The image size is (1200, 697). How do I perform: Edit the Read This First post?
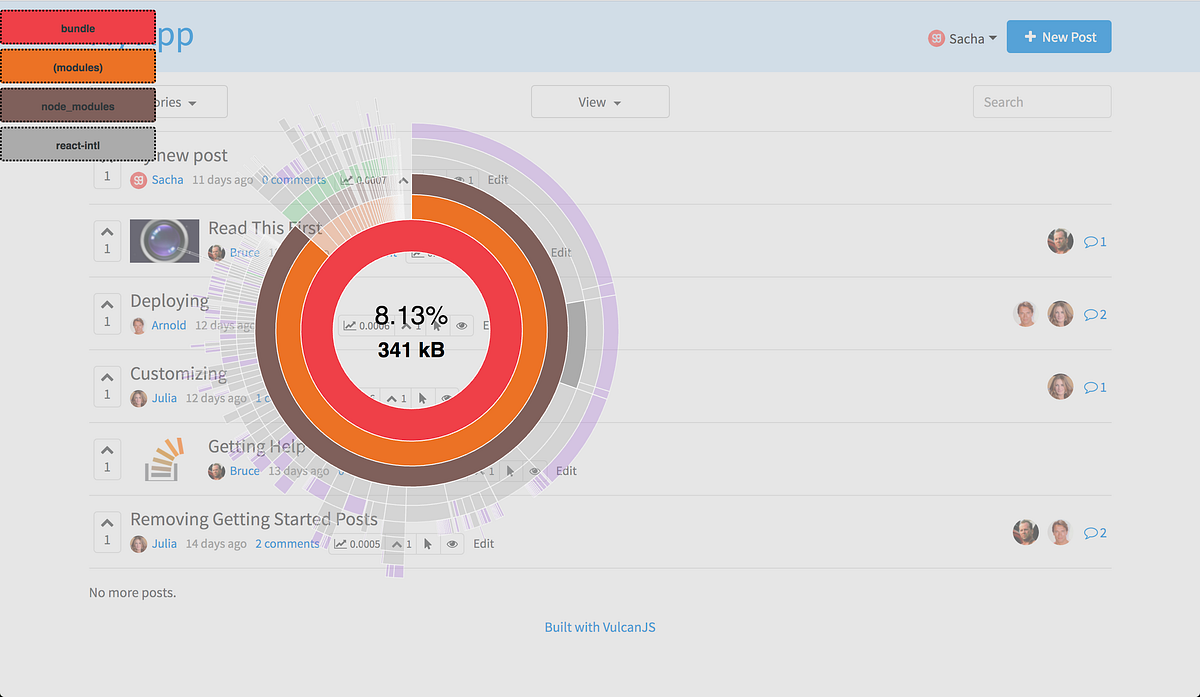pos(561,253)
